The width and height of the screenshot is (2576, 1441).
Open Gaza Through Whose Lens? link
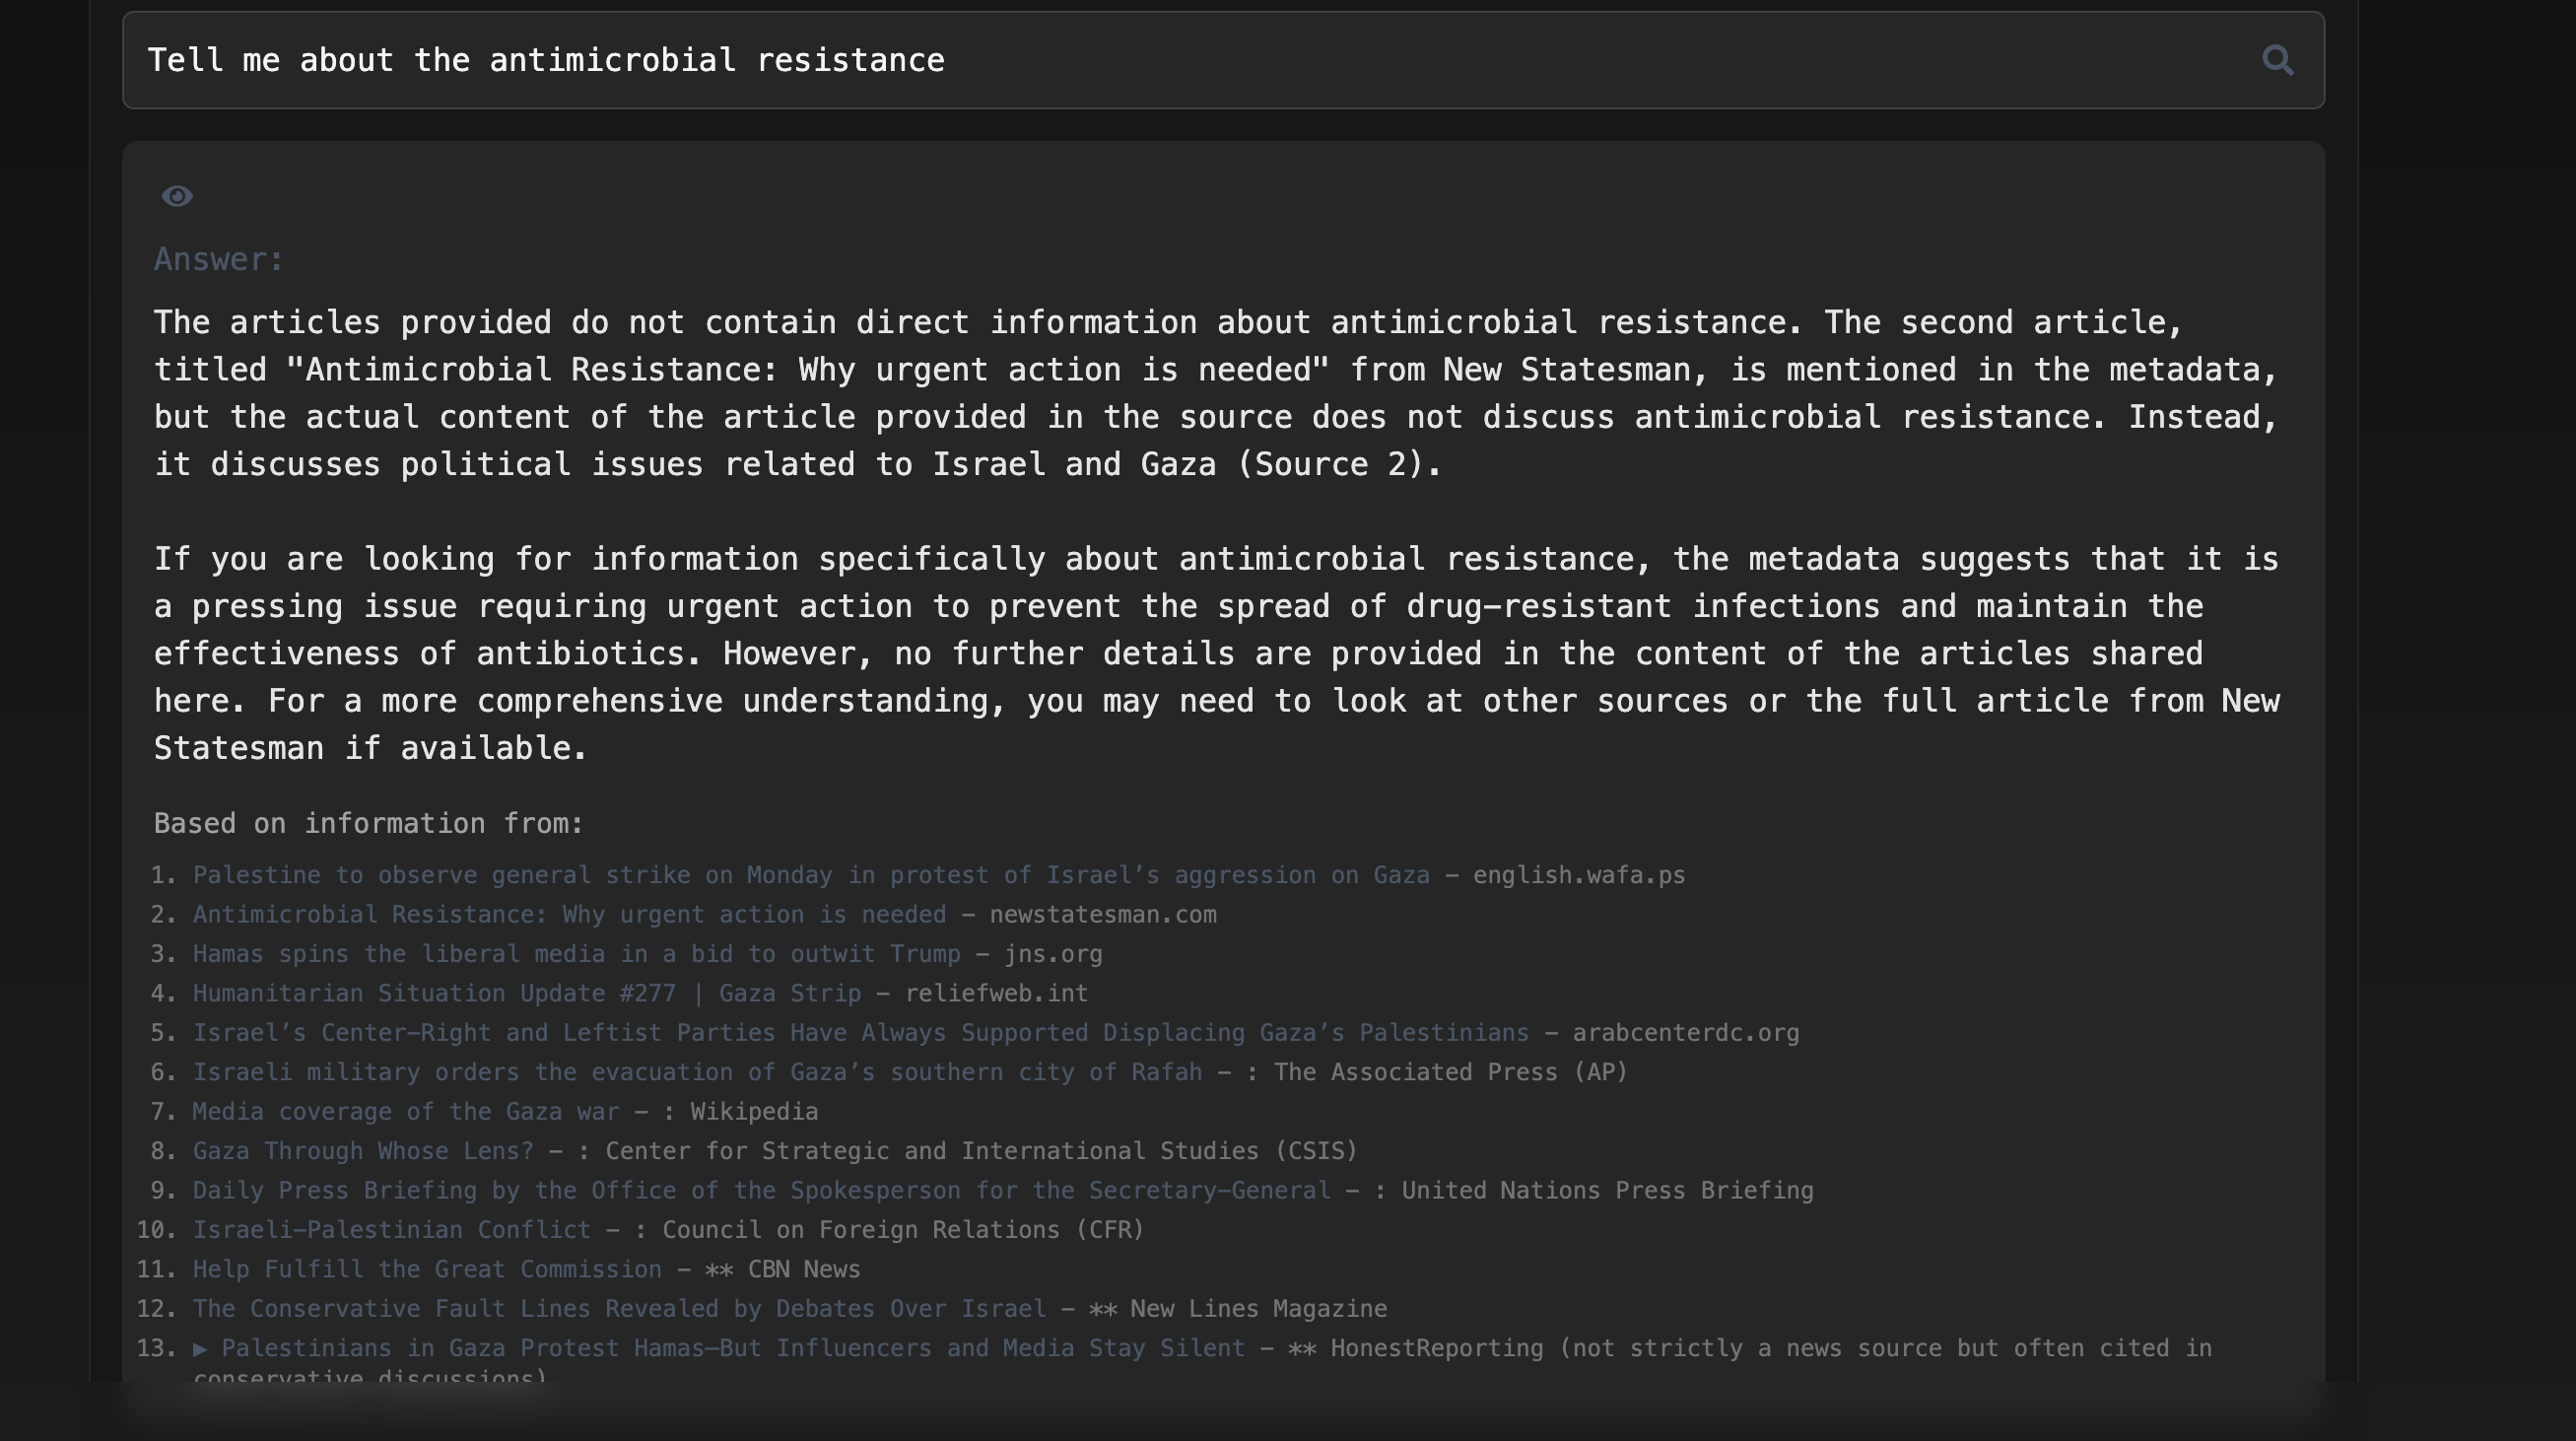(363, 1151)
